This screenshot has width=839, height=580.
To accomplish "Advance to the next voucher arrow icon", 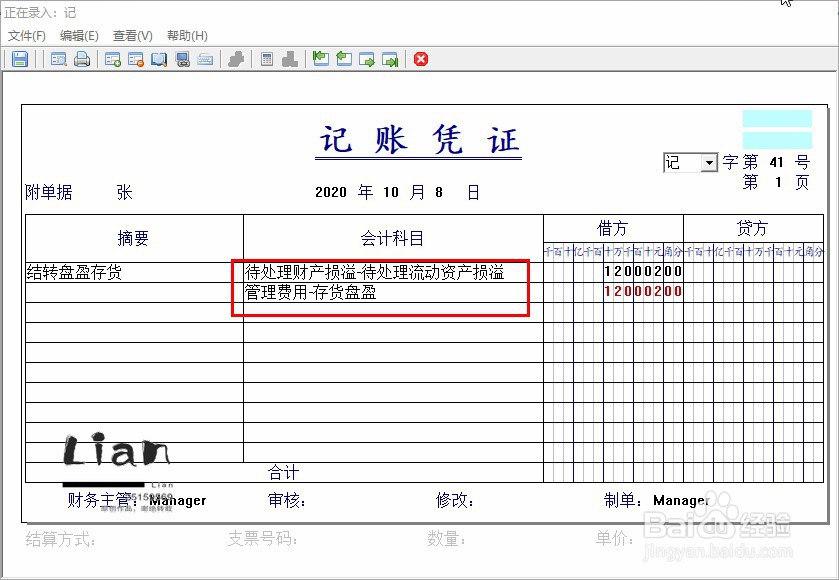I will (x=366, y=58).
